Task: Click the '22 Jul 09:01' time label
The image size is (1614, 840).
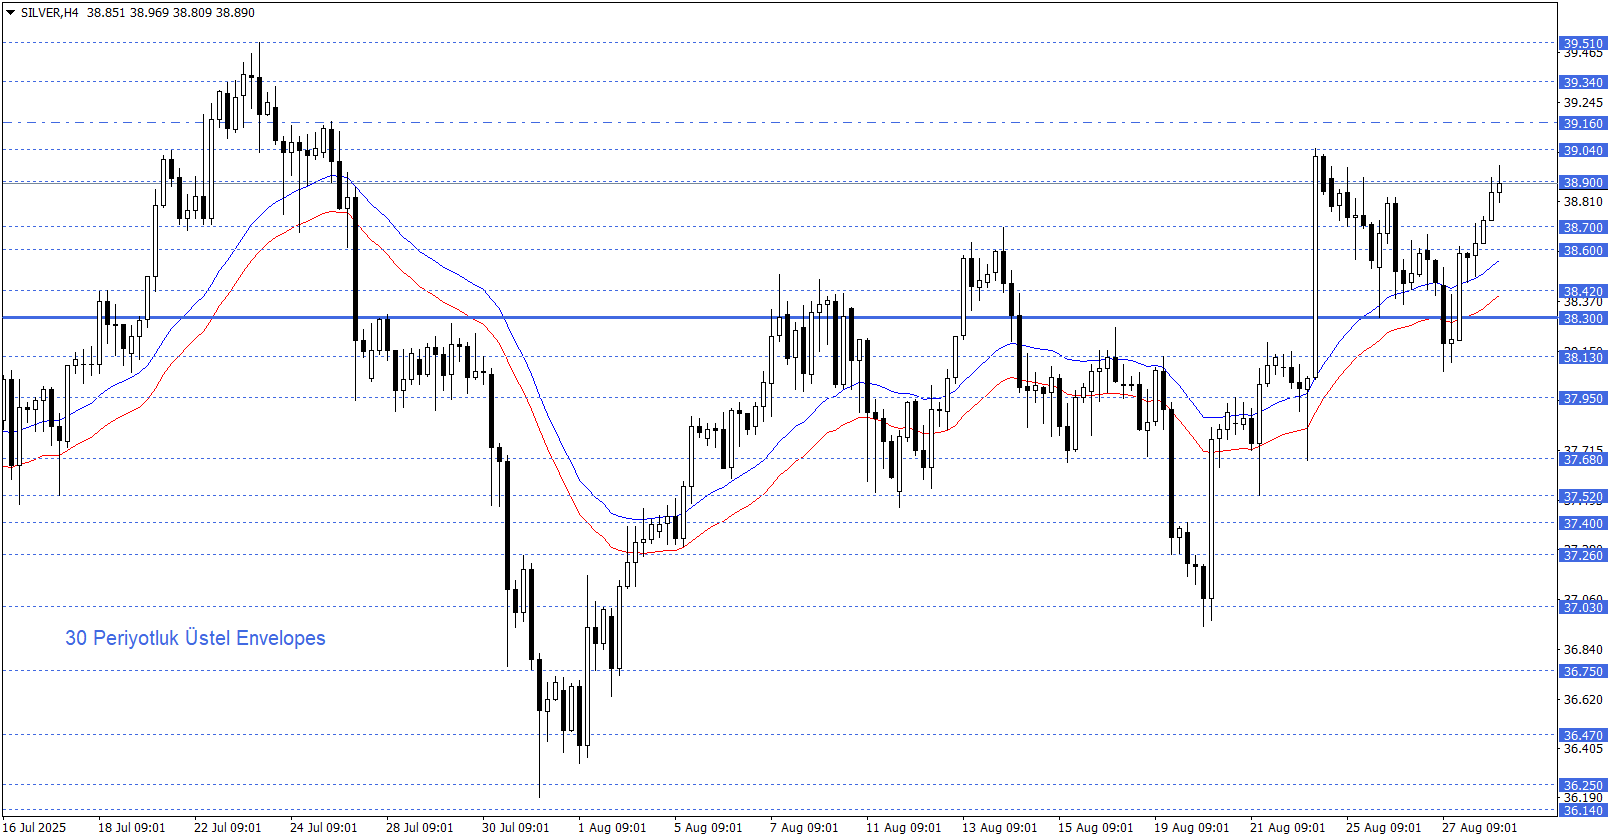Action: (x=228, y=828)
